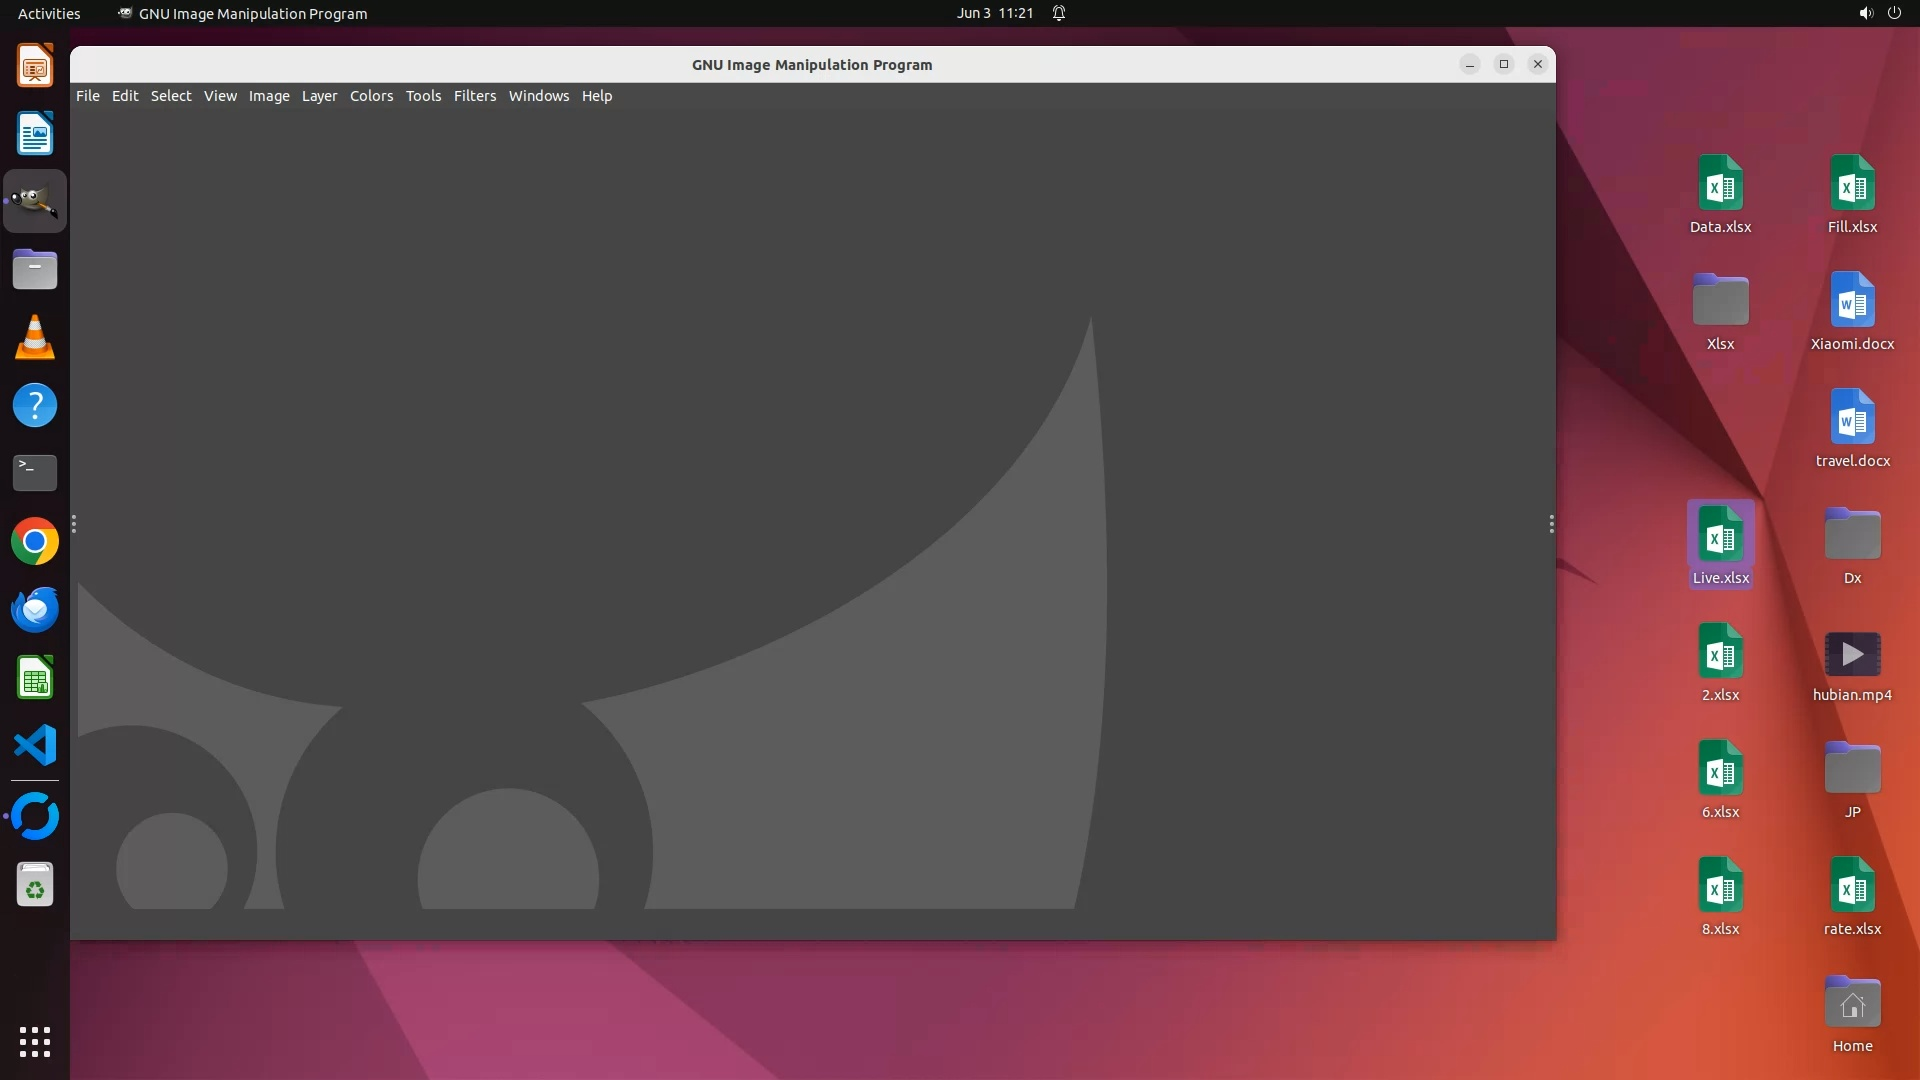Viewport: 1920px width, 1080px height.
Task: Open Google Chrome from the dock
Action: 35,542
